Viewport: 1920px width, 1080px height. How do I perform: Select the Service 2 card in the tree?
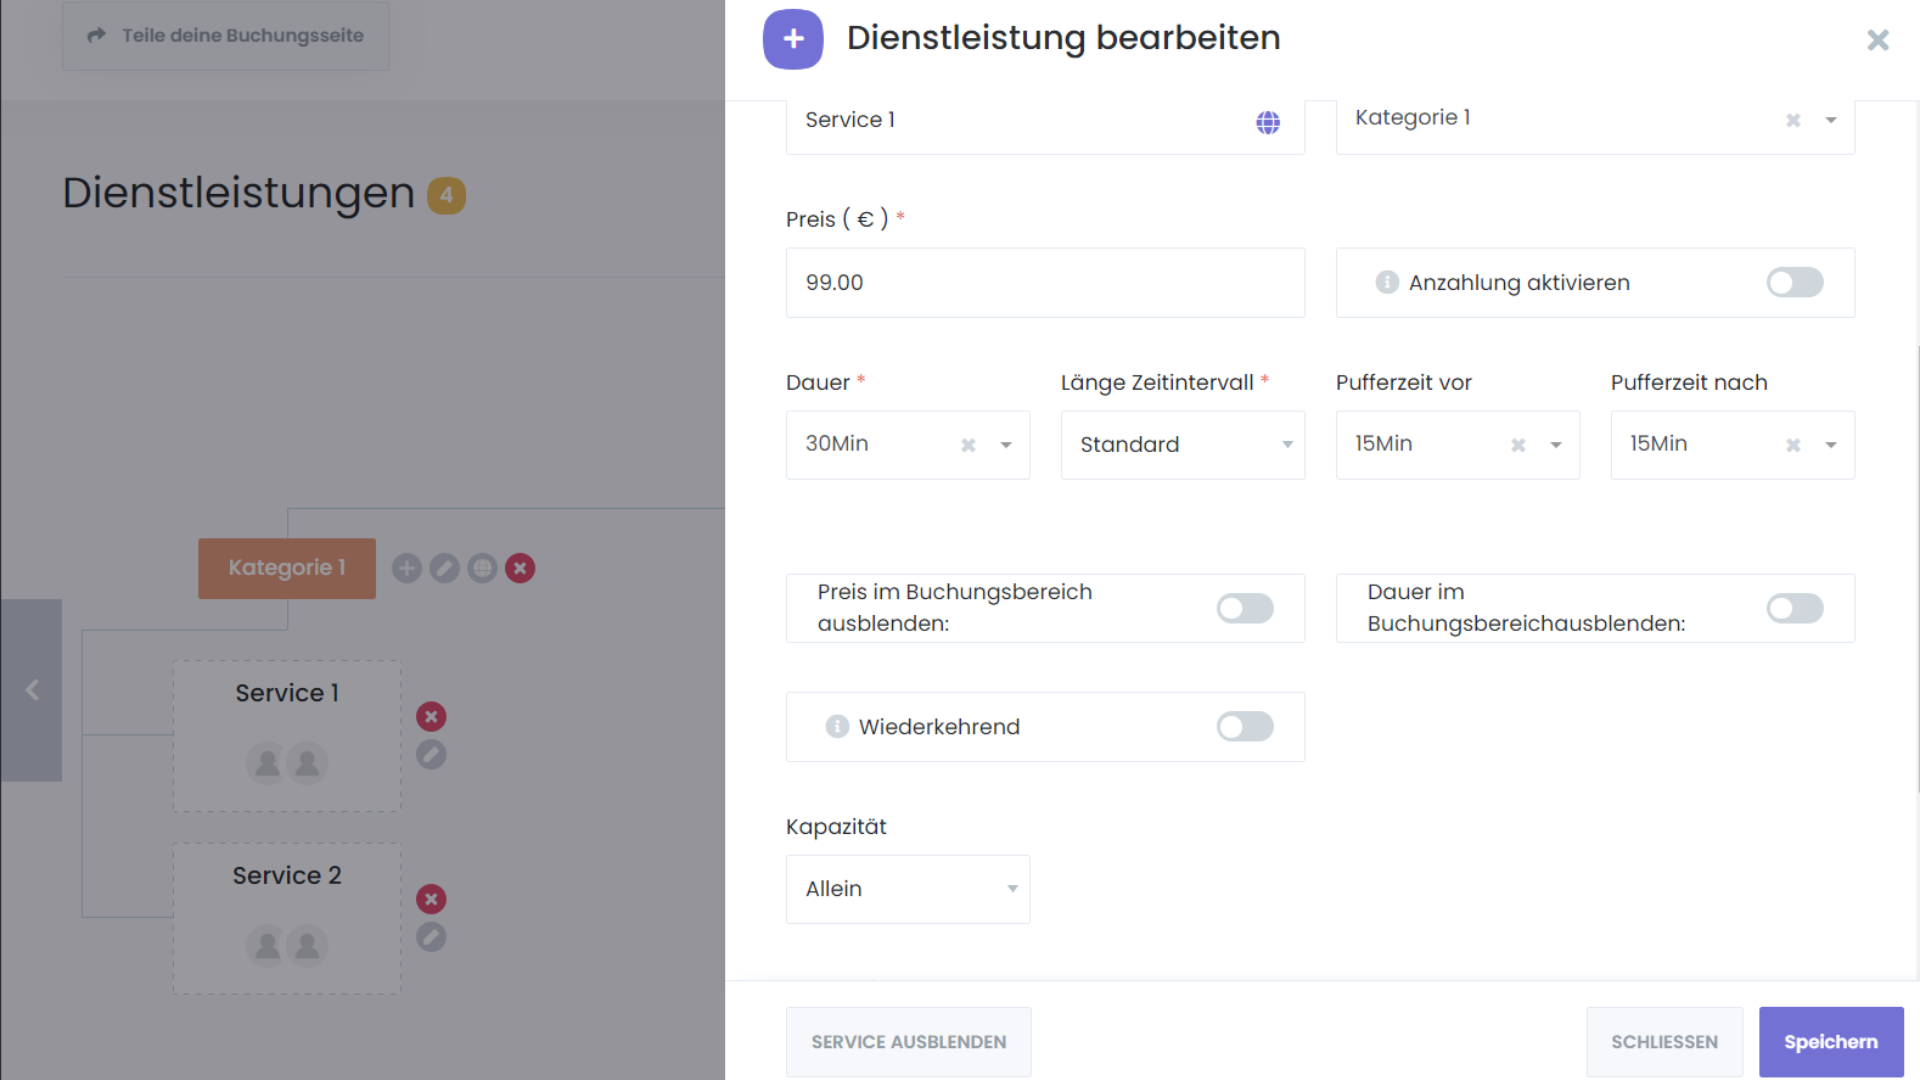click(x=287, y=917)
